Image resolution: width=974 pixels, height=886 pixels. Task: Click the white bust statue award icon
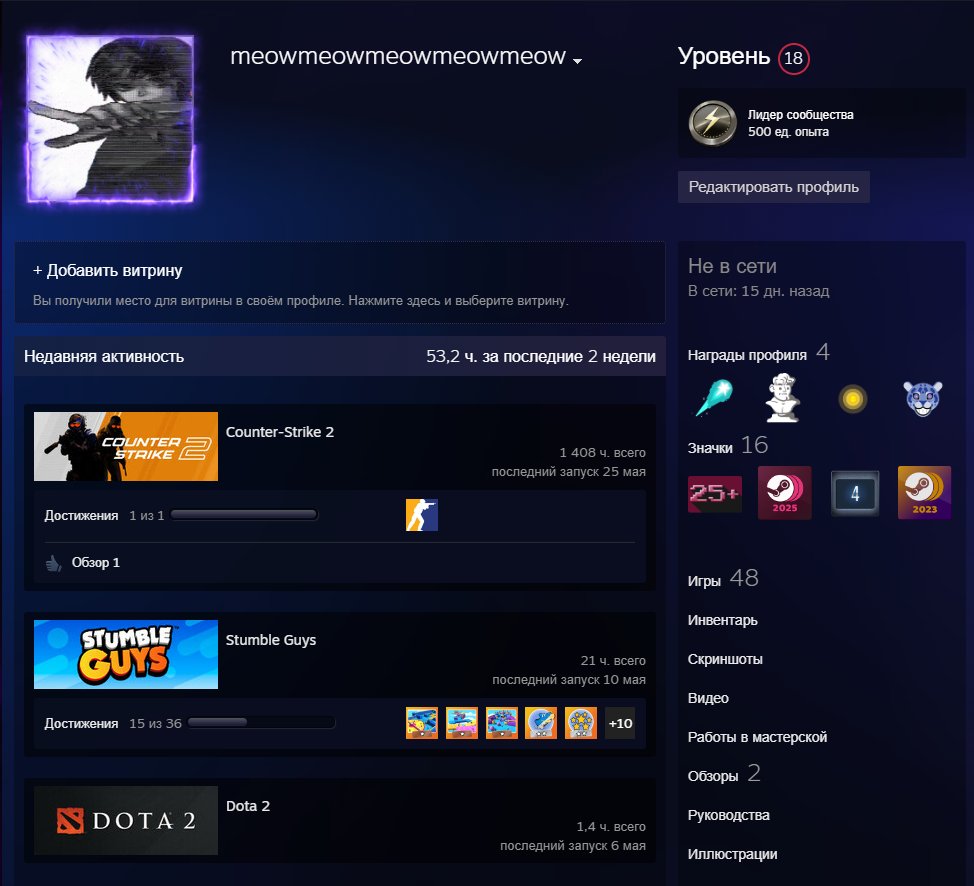pyautogui.click(x=783, y=398)
